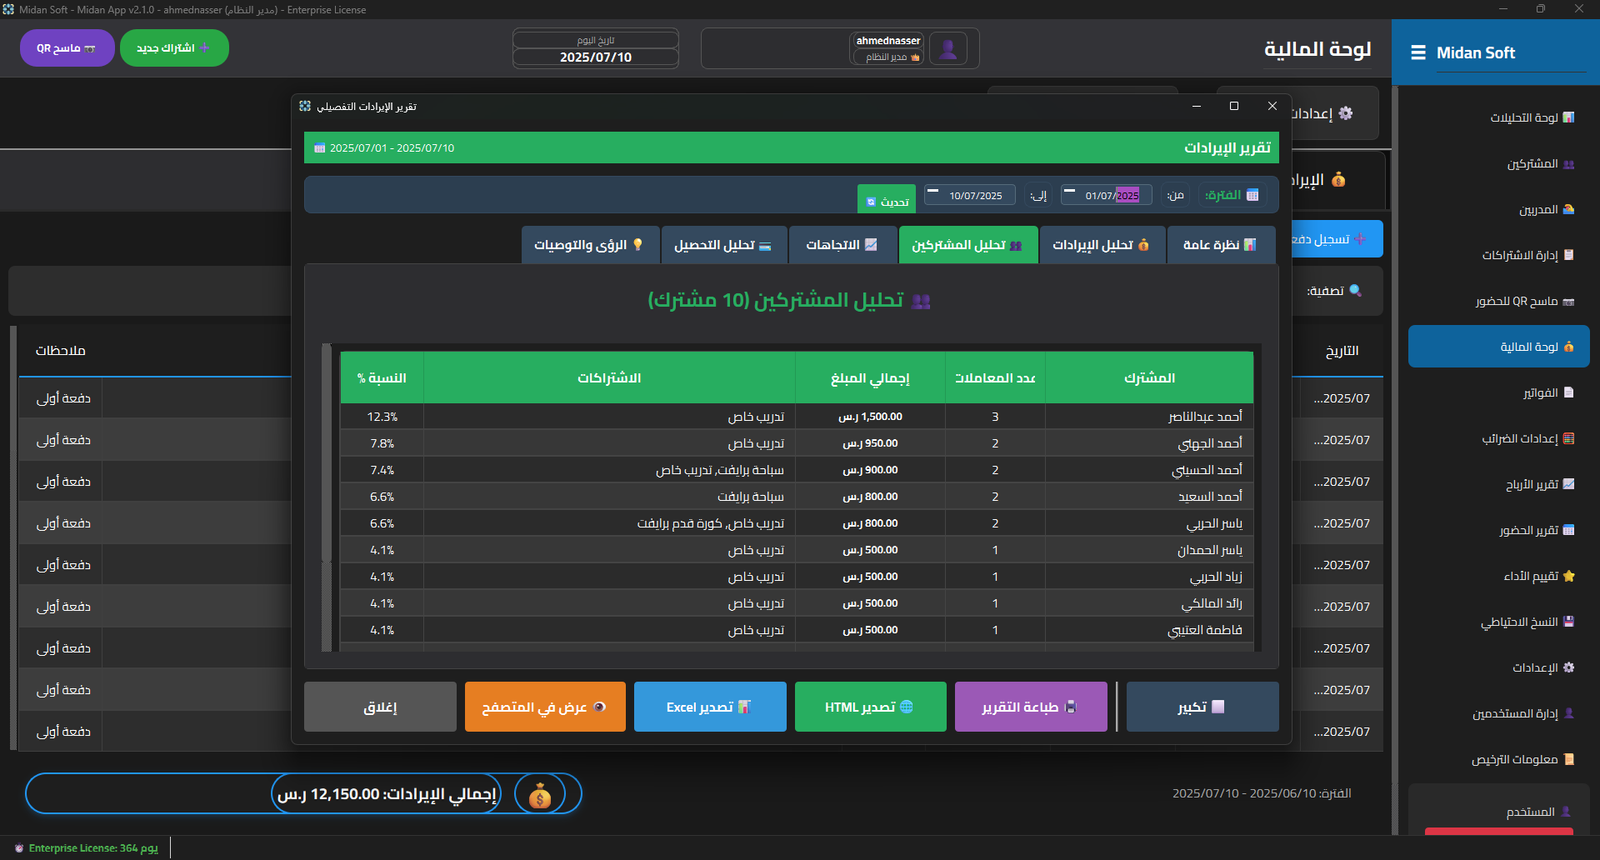Viewport: 1600px width, 860px height.
Task: Open إدارة المستخدمين in the sidebar
Action: tap(1499, 714)
